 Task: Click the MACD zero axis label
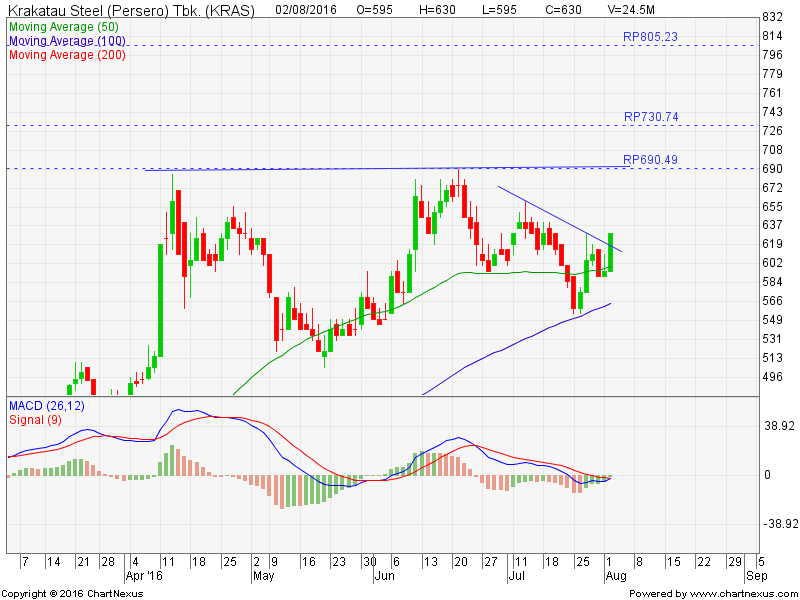pyautogui.click(x=767, y=475)
